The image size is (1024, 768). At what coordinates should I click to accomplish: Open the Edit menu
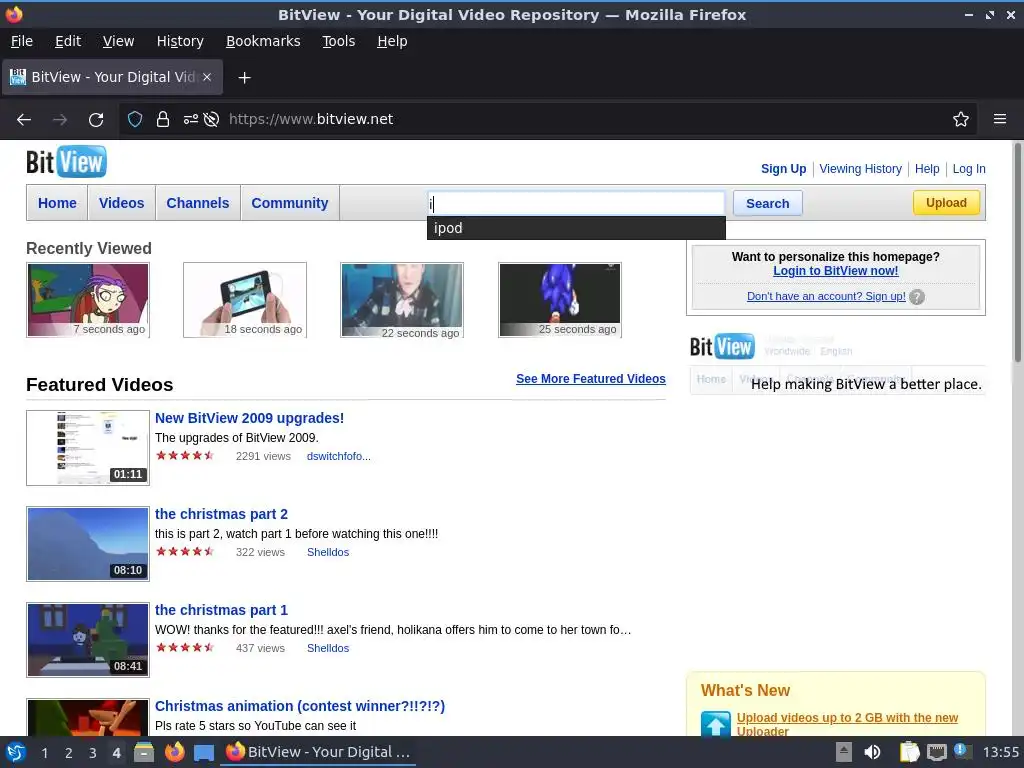[68, 41]
